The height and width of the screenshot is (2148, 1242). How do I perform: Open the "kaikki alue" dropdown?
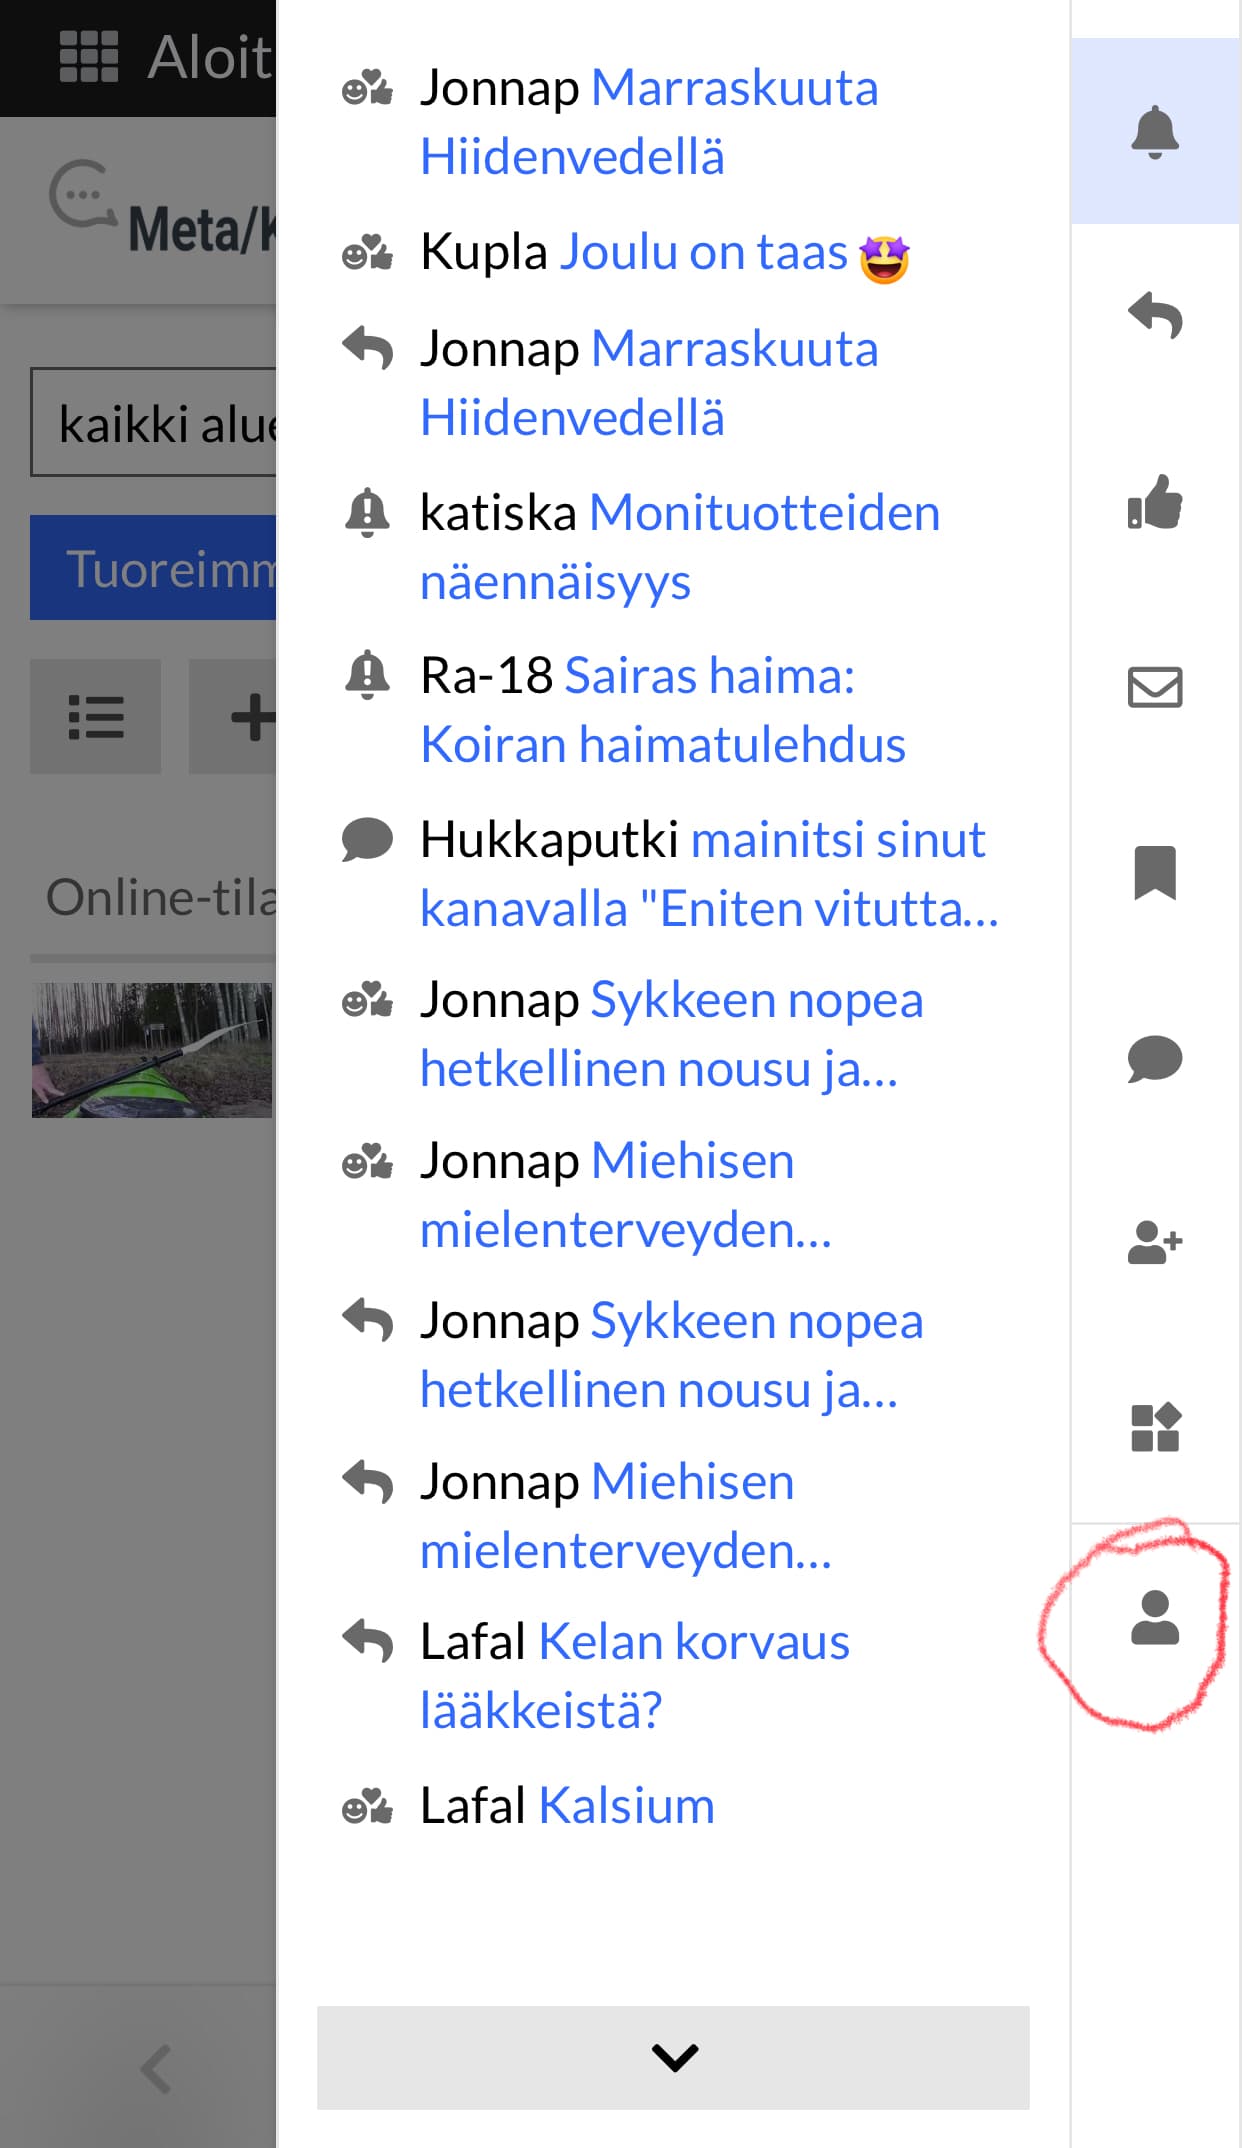[x=153, y=423]
